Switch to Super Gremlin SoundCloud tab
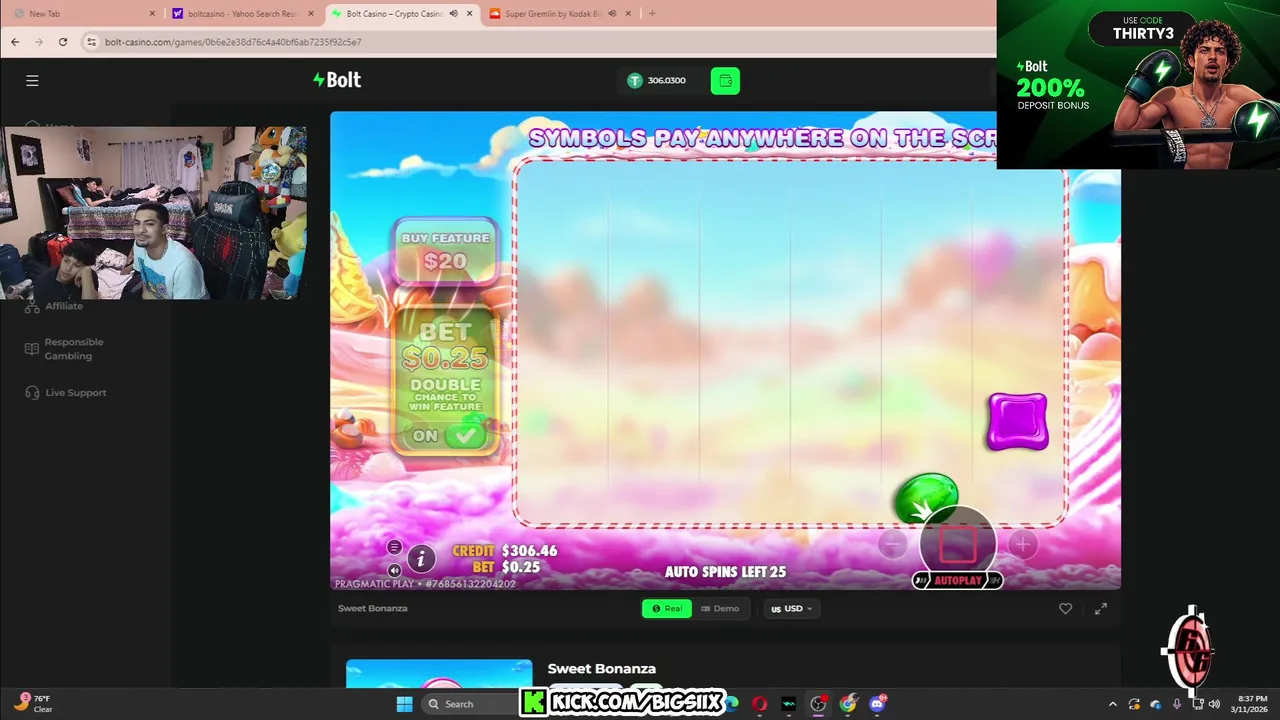This screenshot has width=1280, height=720. (560, 14)
